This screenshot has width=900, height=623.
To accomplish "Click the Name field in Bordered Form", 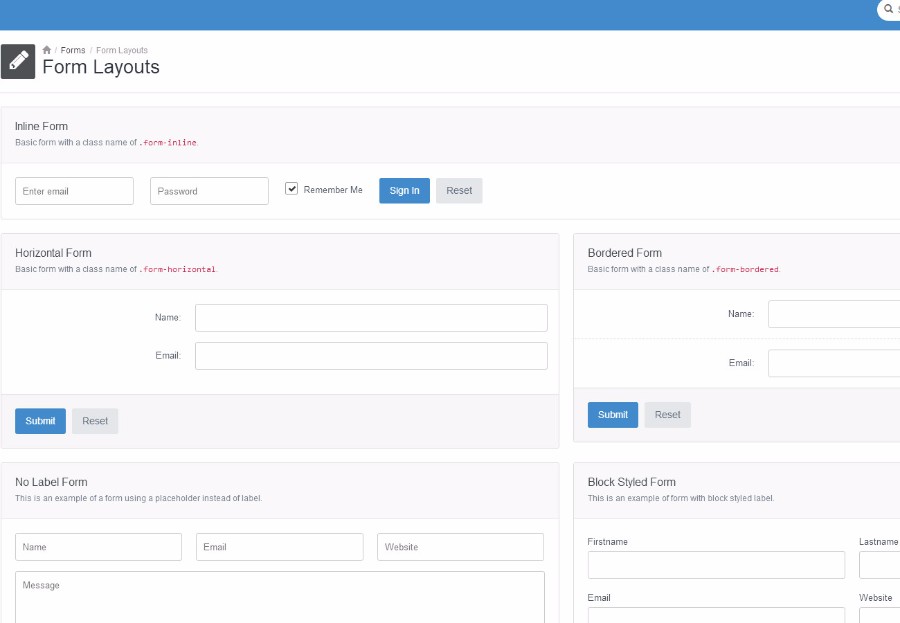I will point(833,314).
